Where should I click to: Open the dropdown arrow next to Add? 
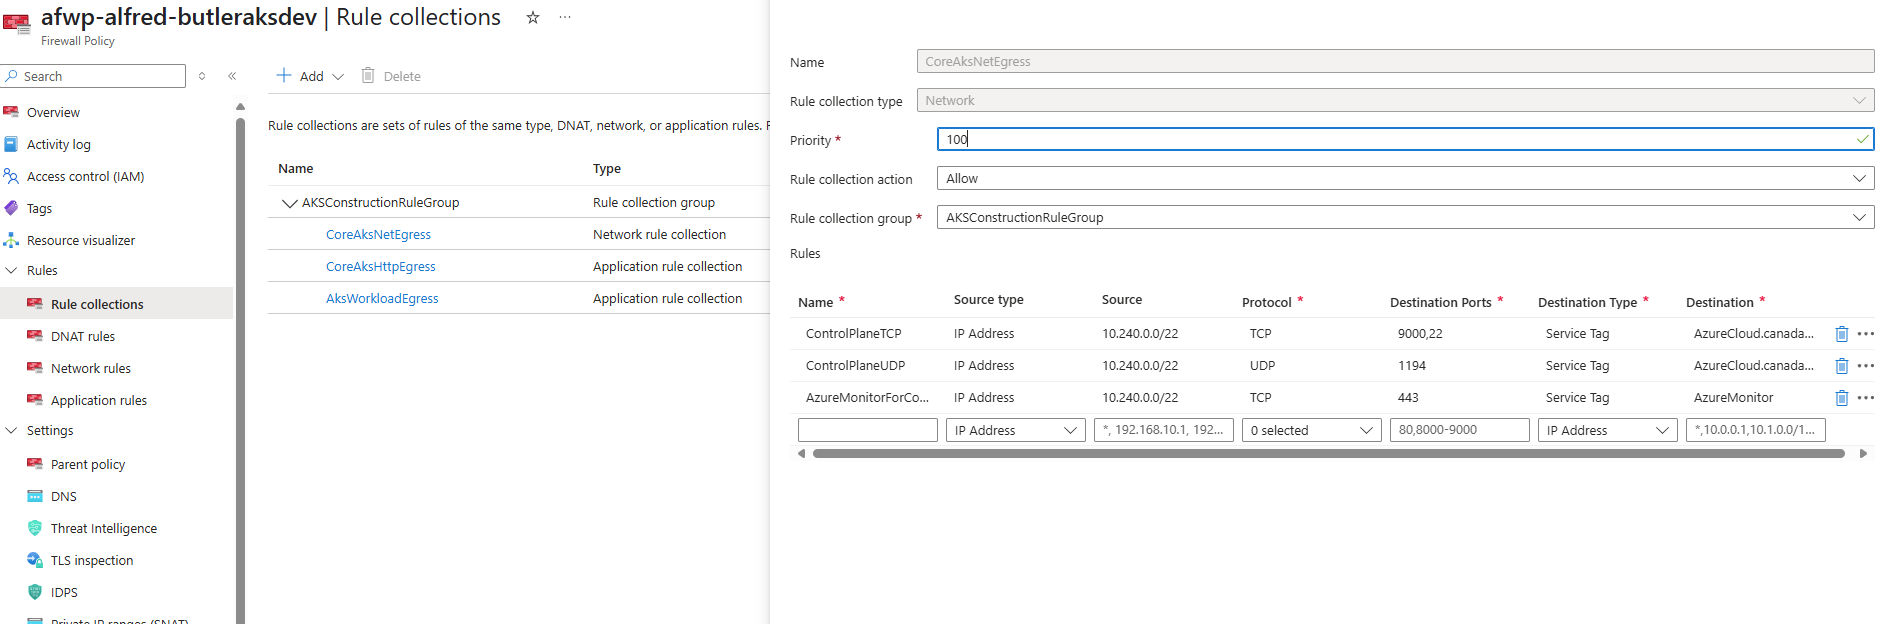[x=338, y=77]
